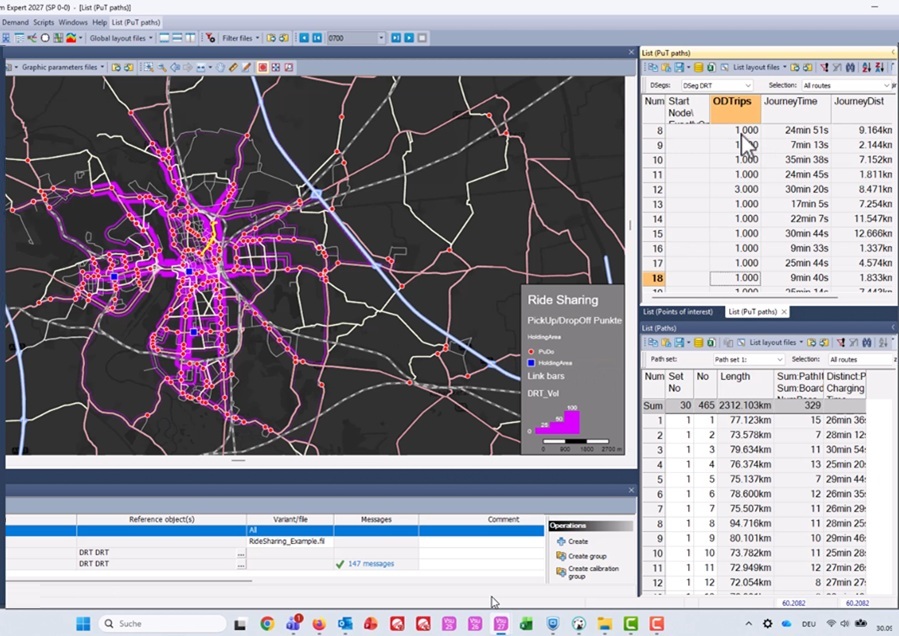This screenshot has width=899, height=636.
Task: Click the Windows taskbar search box
Action: (x=163, y=623)
